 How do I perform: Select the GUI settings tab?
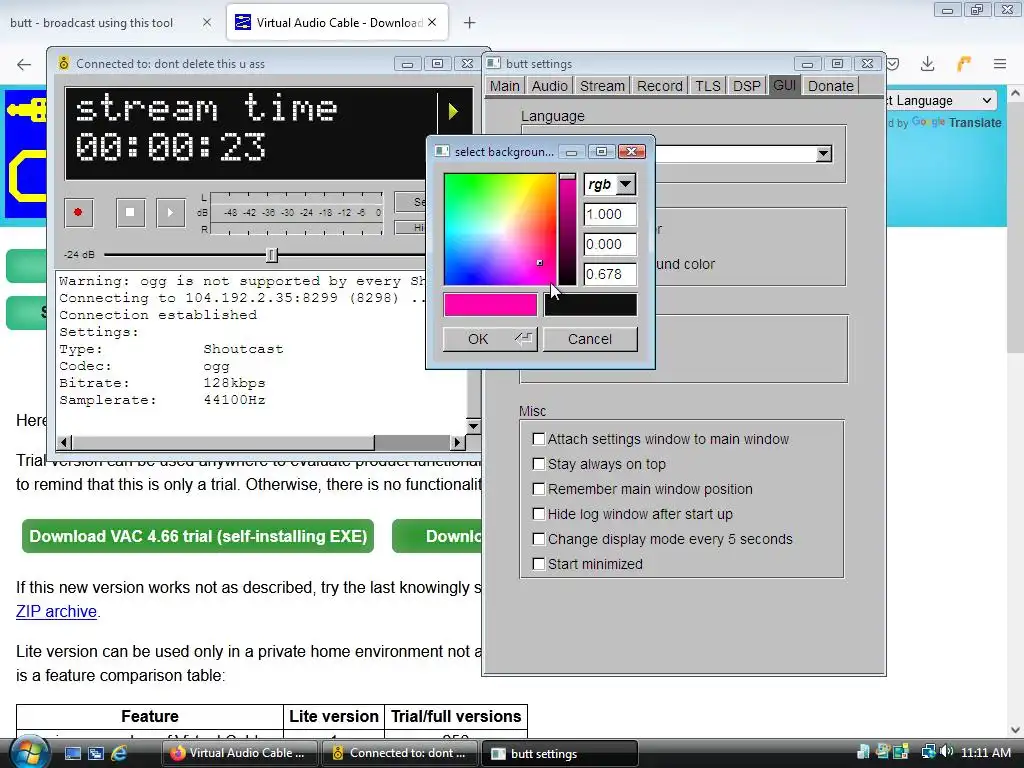click(x=784, y=86)
